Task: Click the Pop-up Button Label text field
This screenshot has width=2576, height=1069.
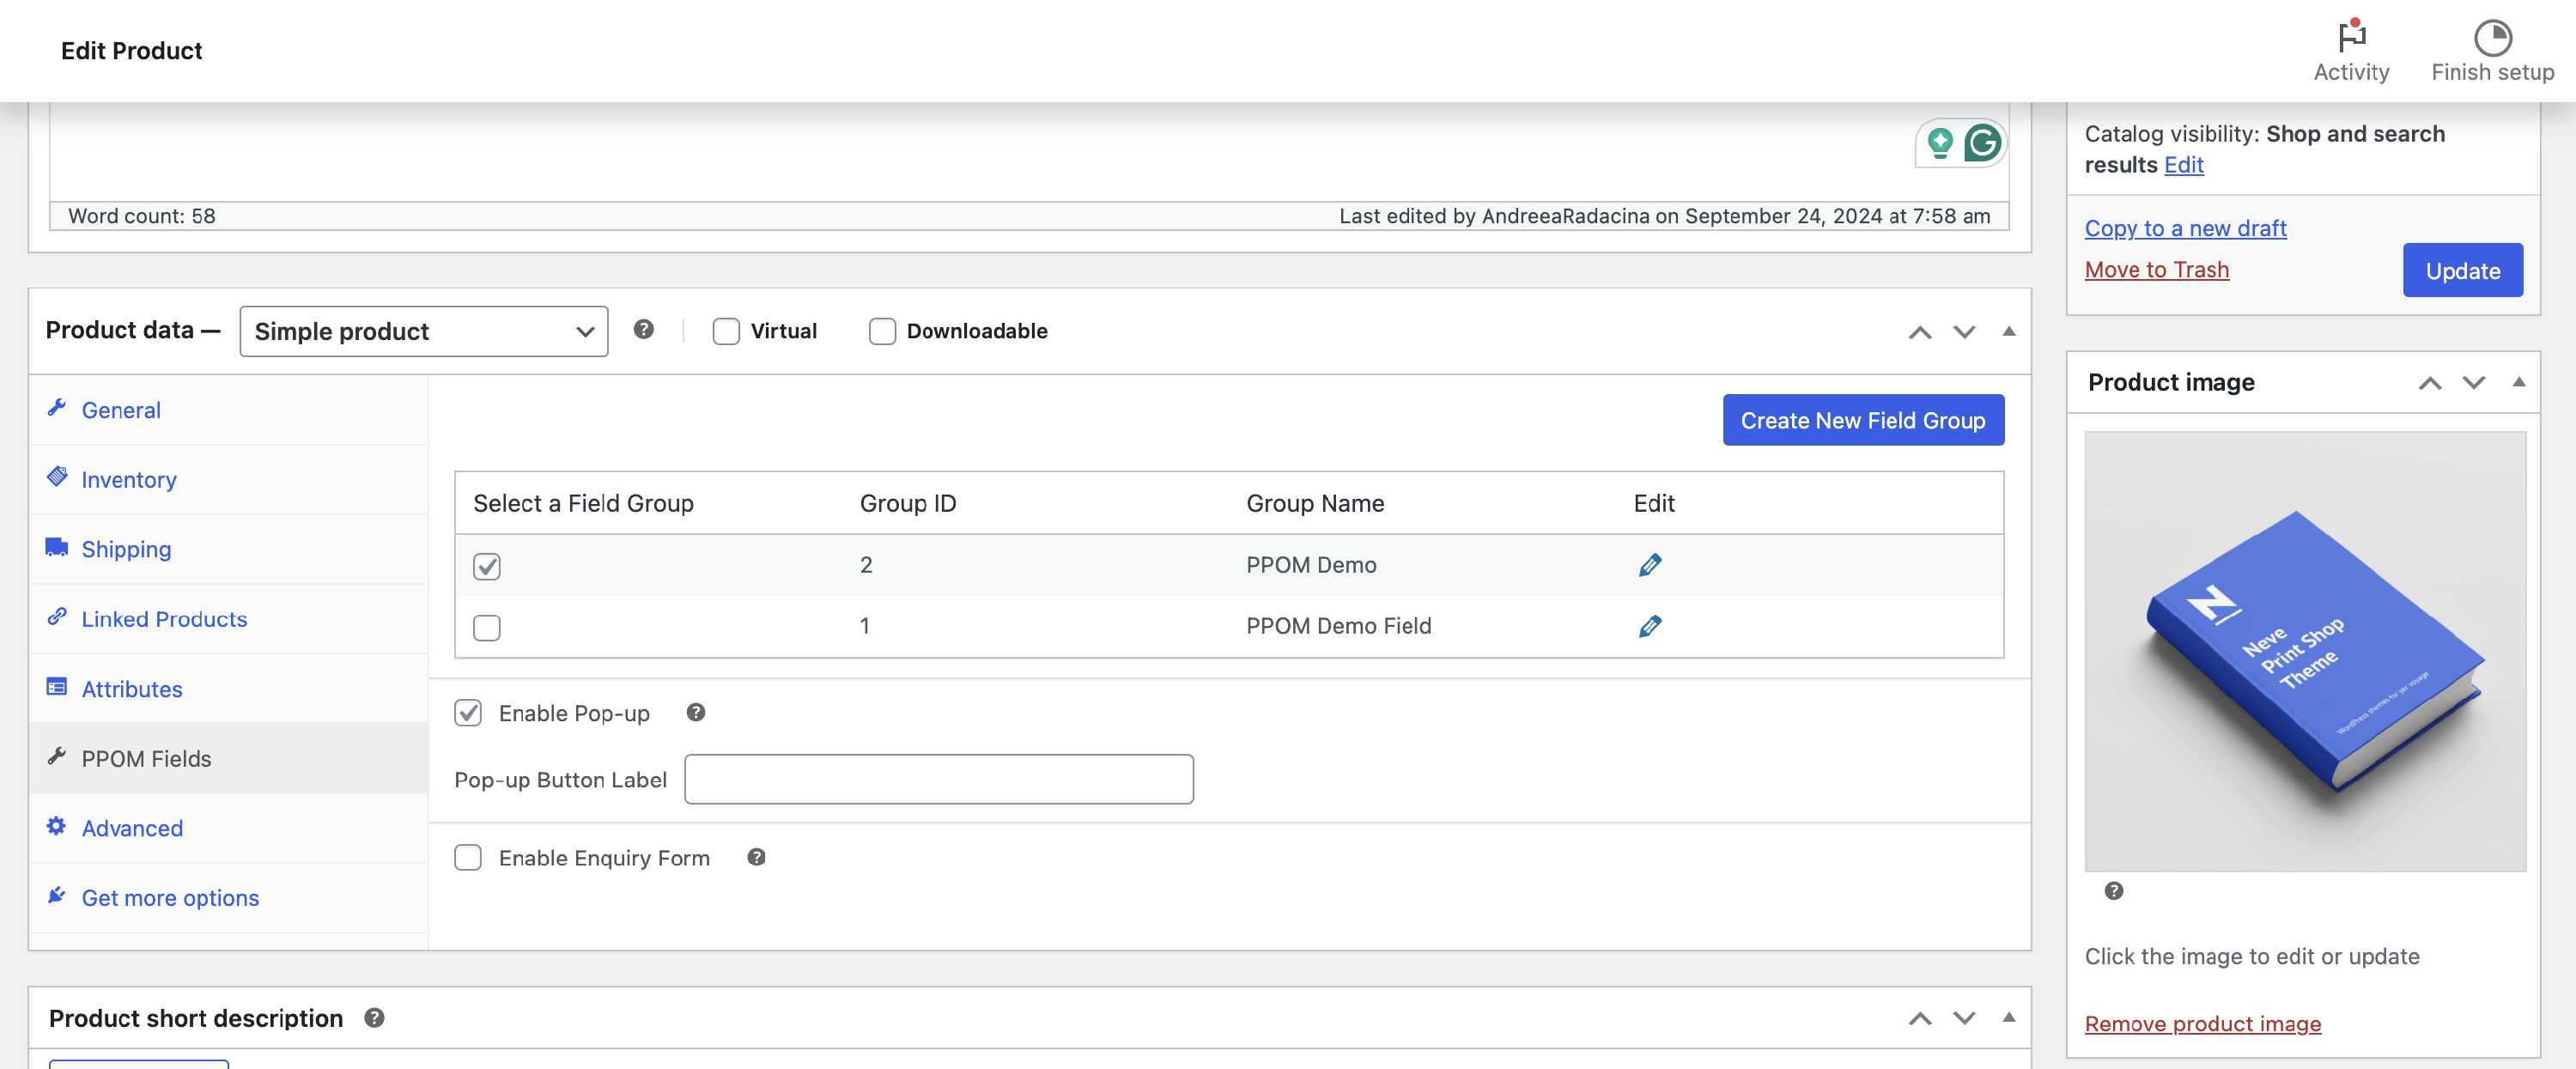Action: (938, 779)
